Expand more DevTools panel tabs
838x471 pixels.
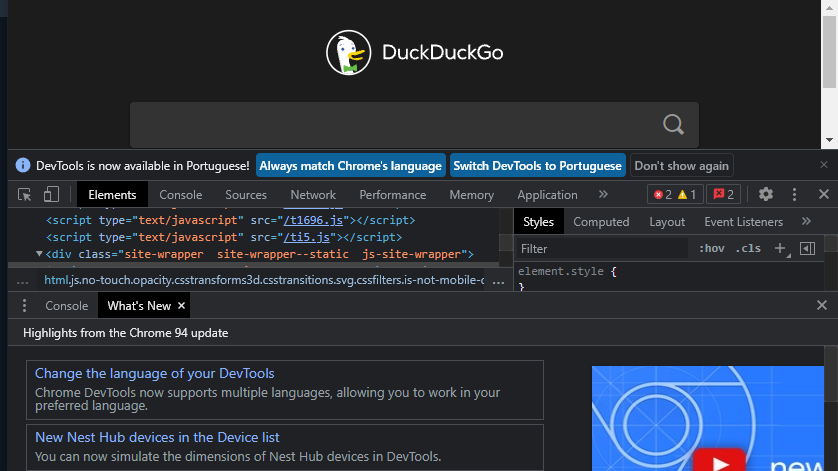[603, 194]
